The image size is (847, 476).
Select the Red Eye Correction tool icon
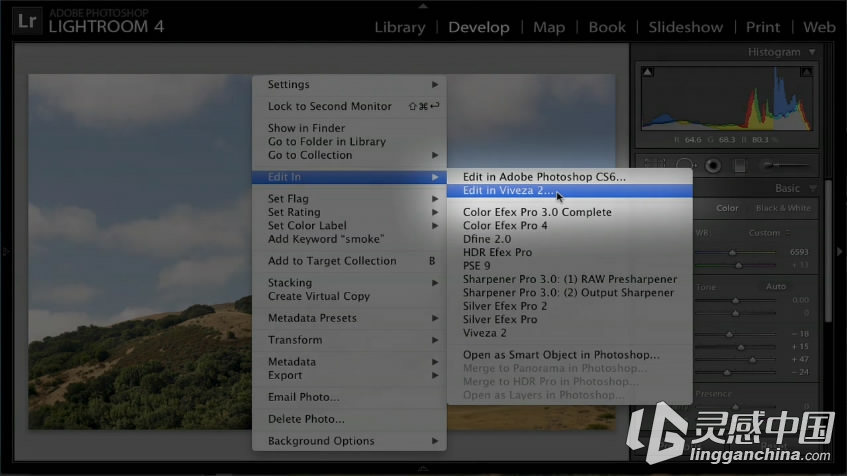713,165
